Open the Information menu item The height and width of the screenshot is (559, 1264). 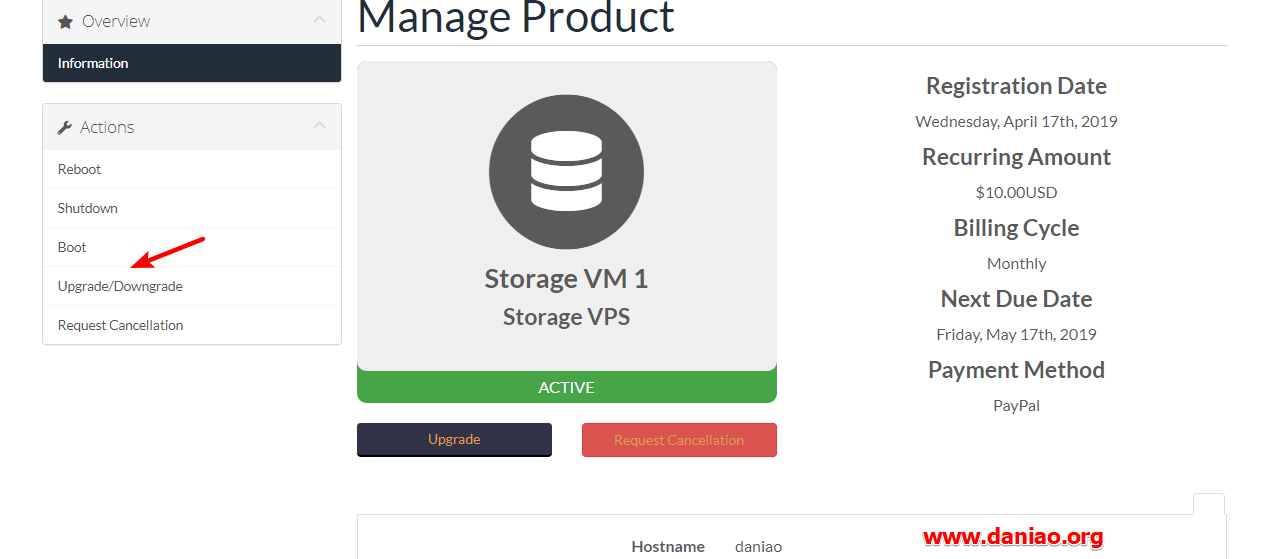click(192, 63)
